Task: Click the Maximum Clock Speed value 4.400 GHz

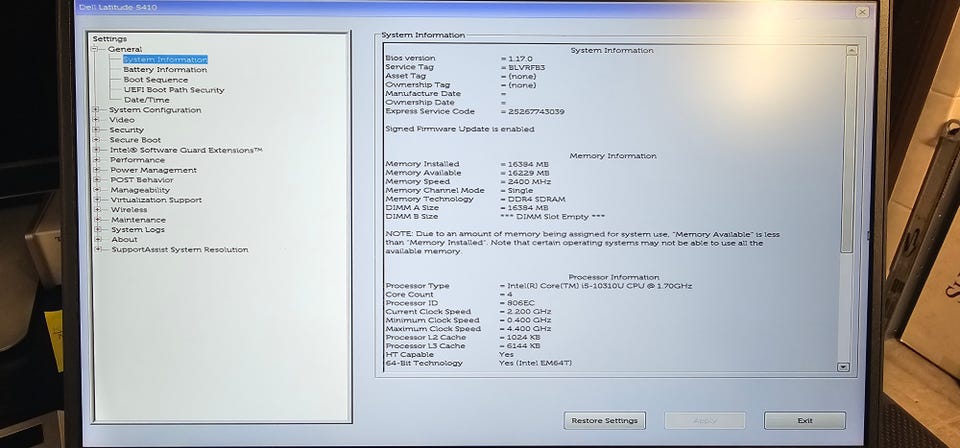Action: point(529,329)
